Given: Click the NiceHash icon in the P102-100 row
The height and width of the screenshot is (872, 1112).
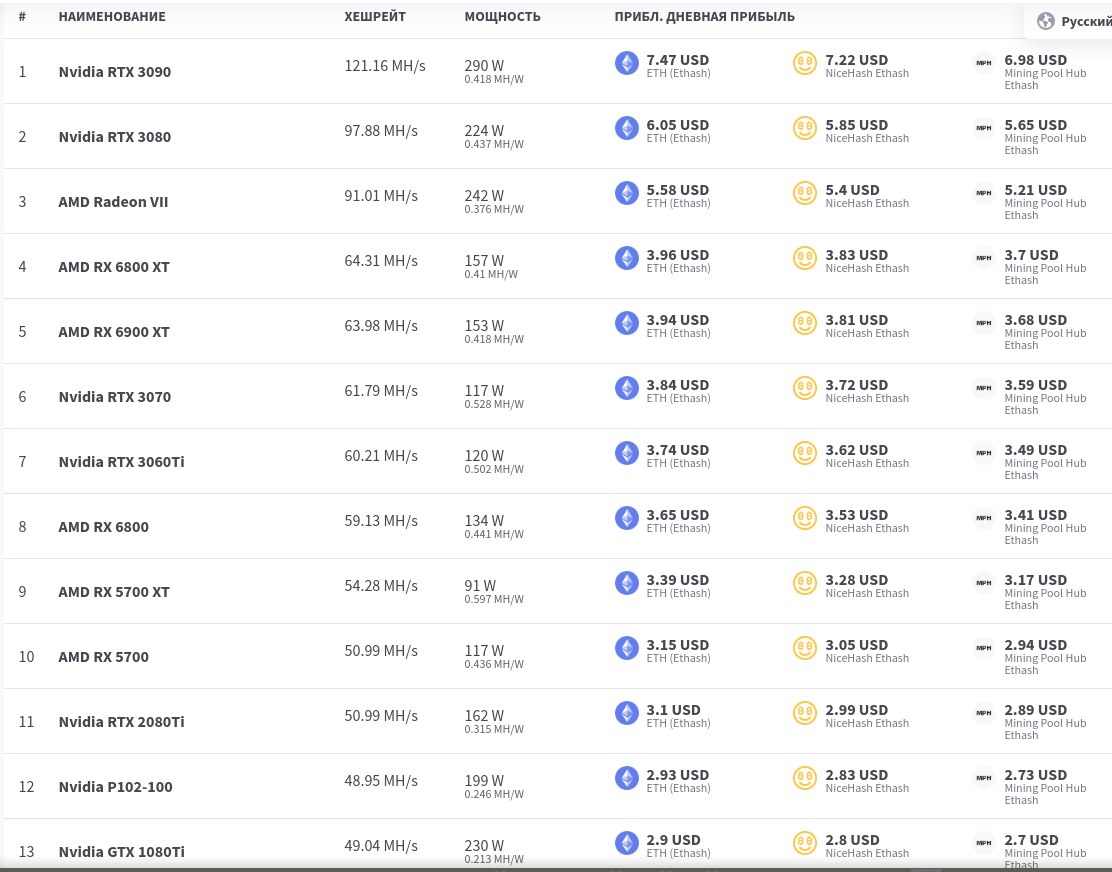Looking at the screenshot, I should point(804,778).
